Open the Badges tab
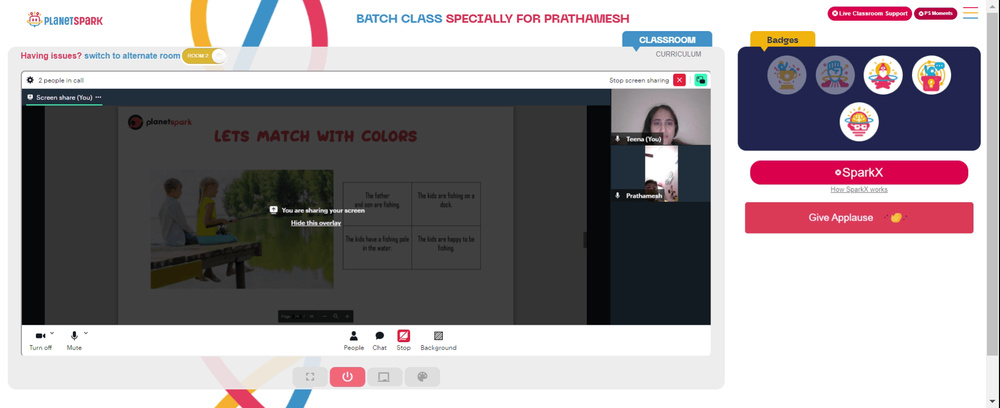 click(x=783, y=40)
